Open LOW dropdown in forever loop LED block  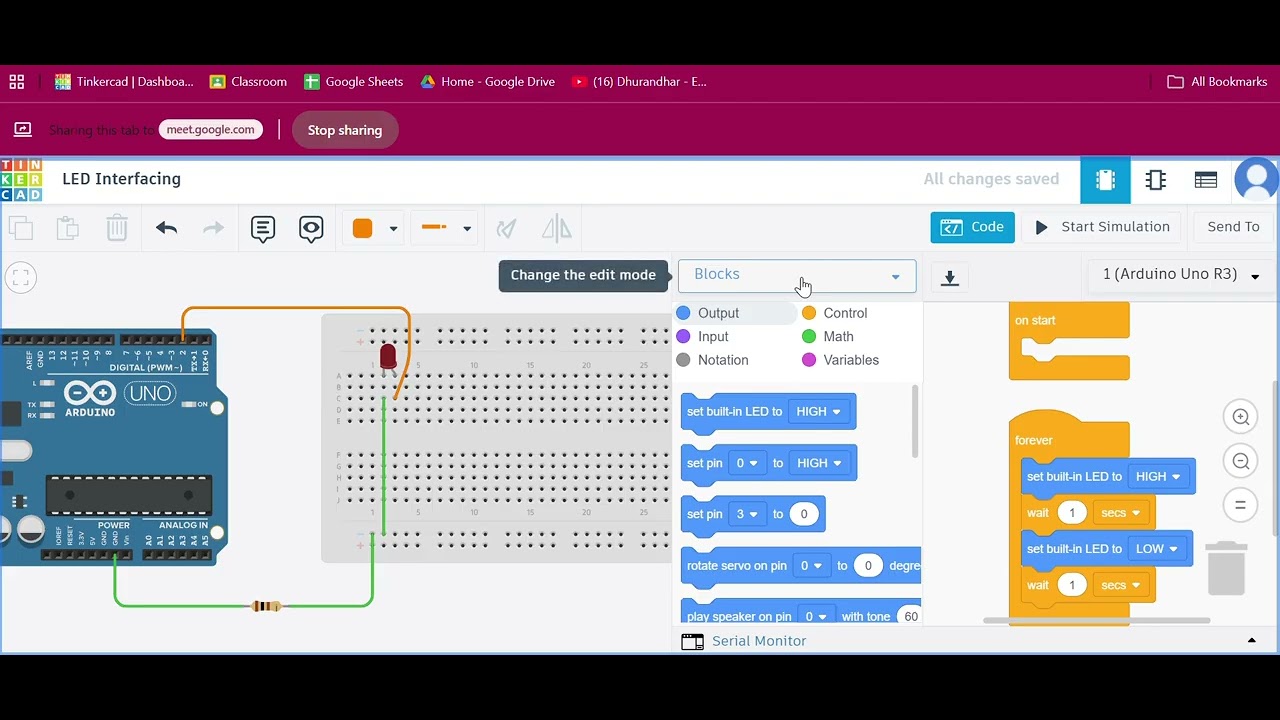(1156, 549)
